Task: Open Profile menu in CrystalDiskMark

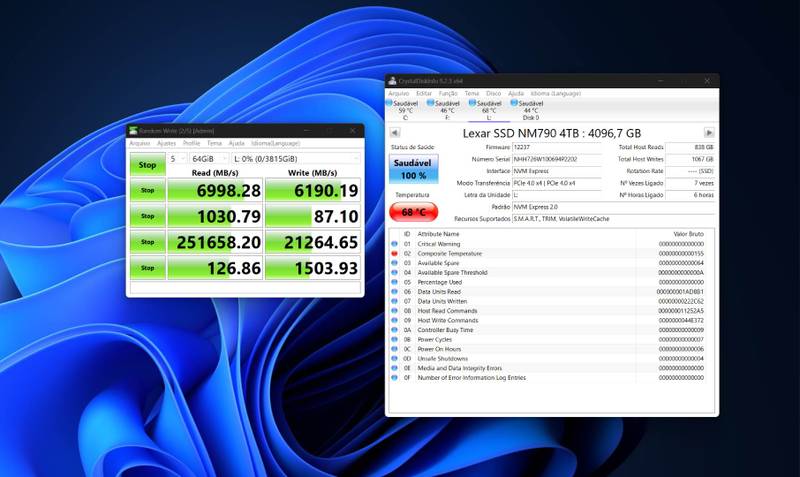Action: [191, 143]
